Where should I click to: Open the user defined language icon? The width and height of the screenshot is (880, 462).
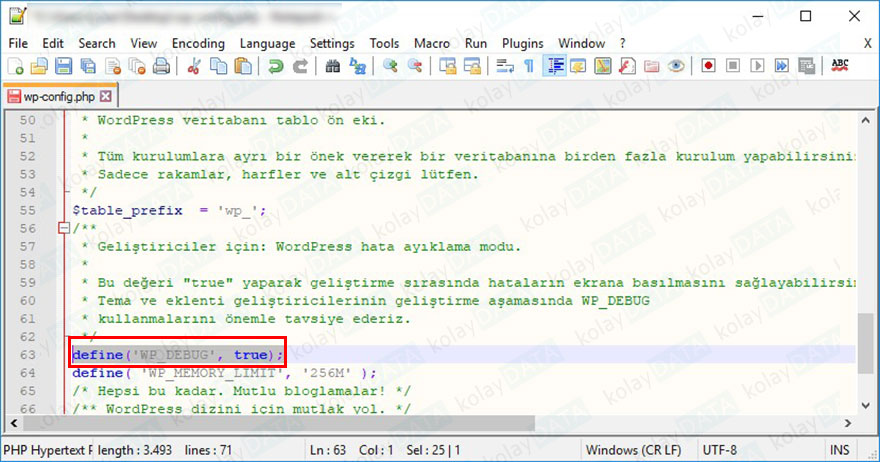[x=578, y=66]
